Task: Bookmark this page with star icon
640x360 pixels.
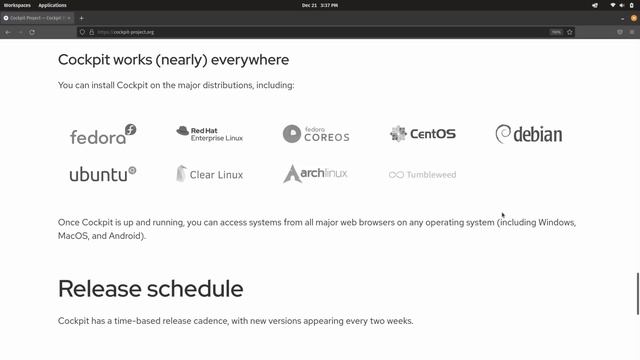Action: (569, 32)
